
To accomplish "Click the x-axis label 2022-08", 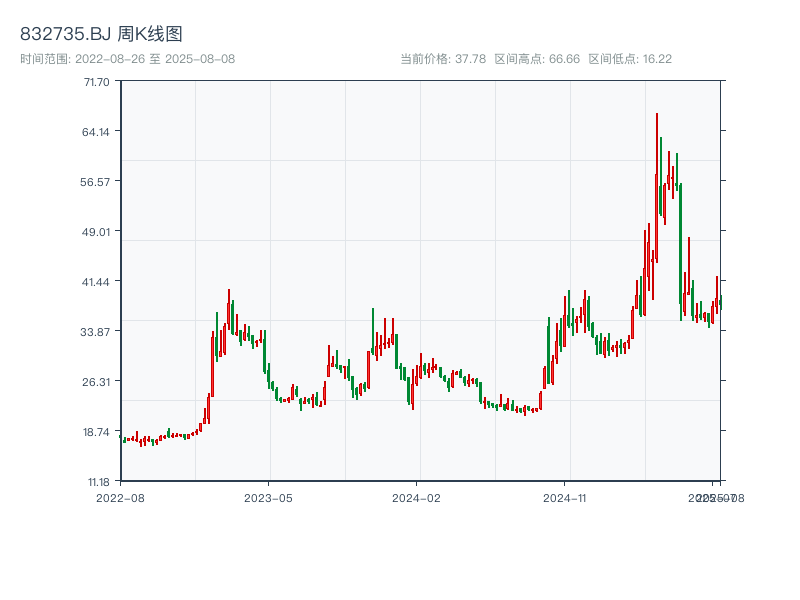I will point(120,498).
